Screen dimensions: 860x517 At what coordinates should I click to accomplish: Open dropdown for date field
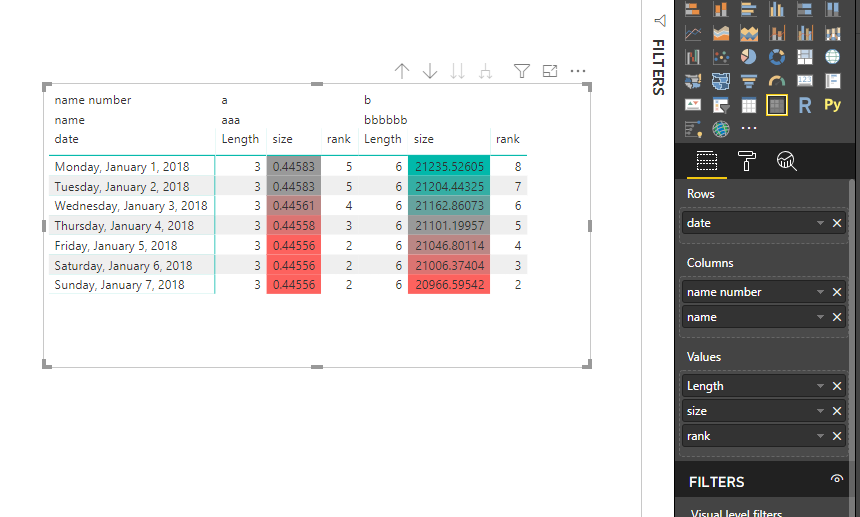pos(821,223)
